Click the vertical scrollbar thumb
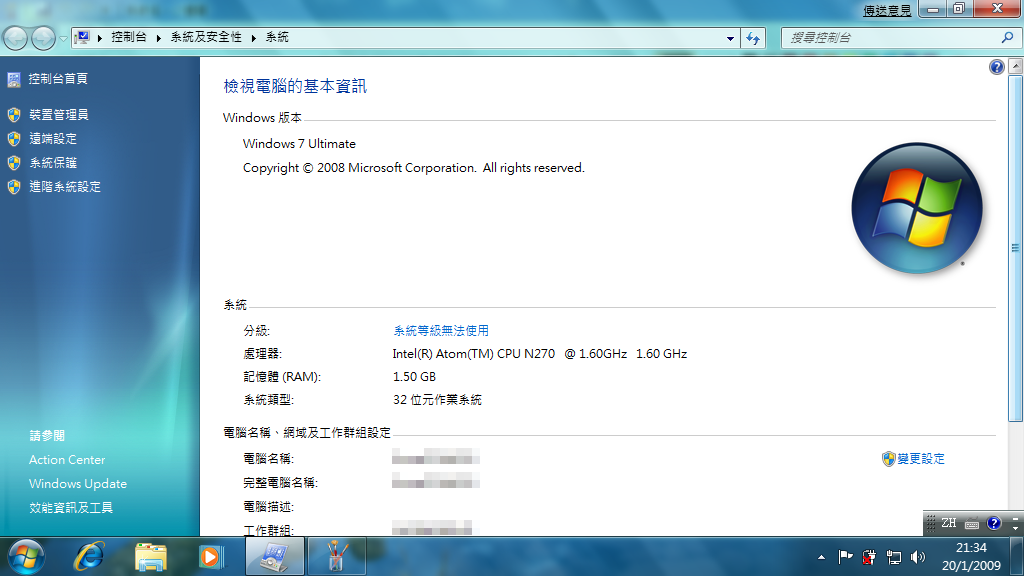This screenshot has width=1024, height=576. 1016,248
